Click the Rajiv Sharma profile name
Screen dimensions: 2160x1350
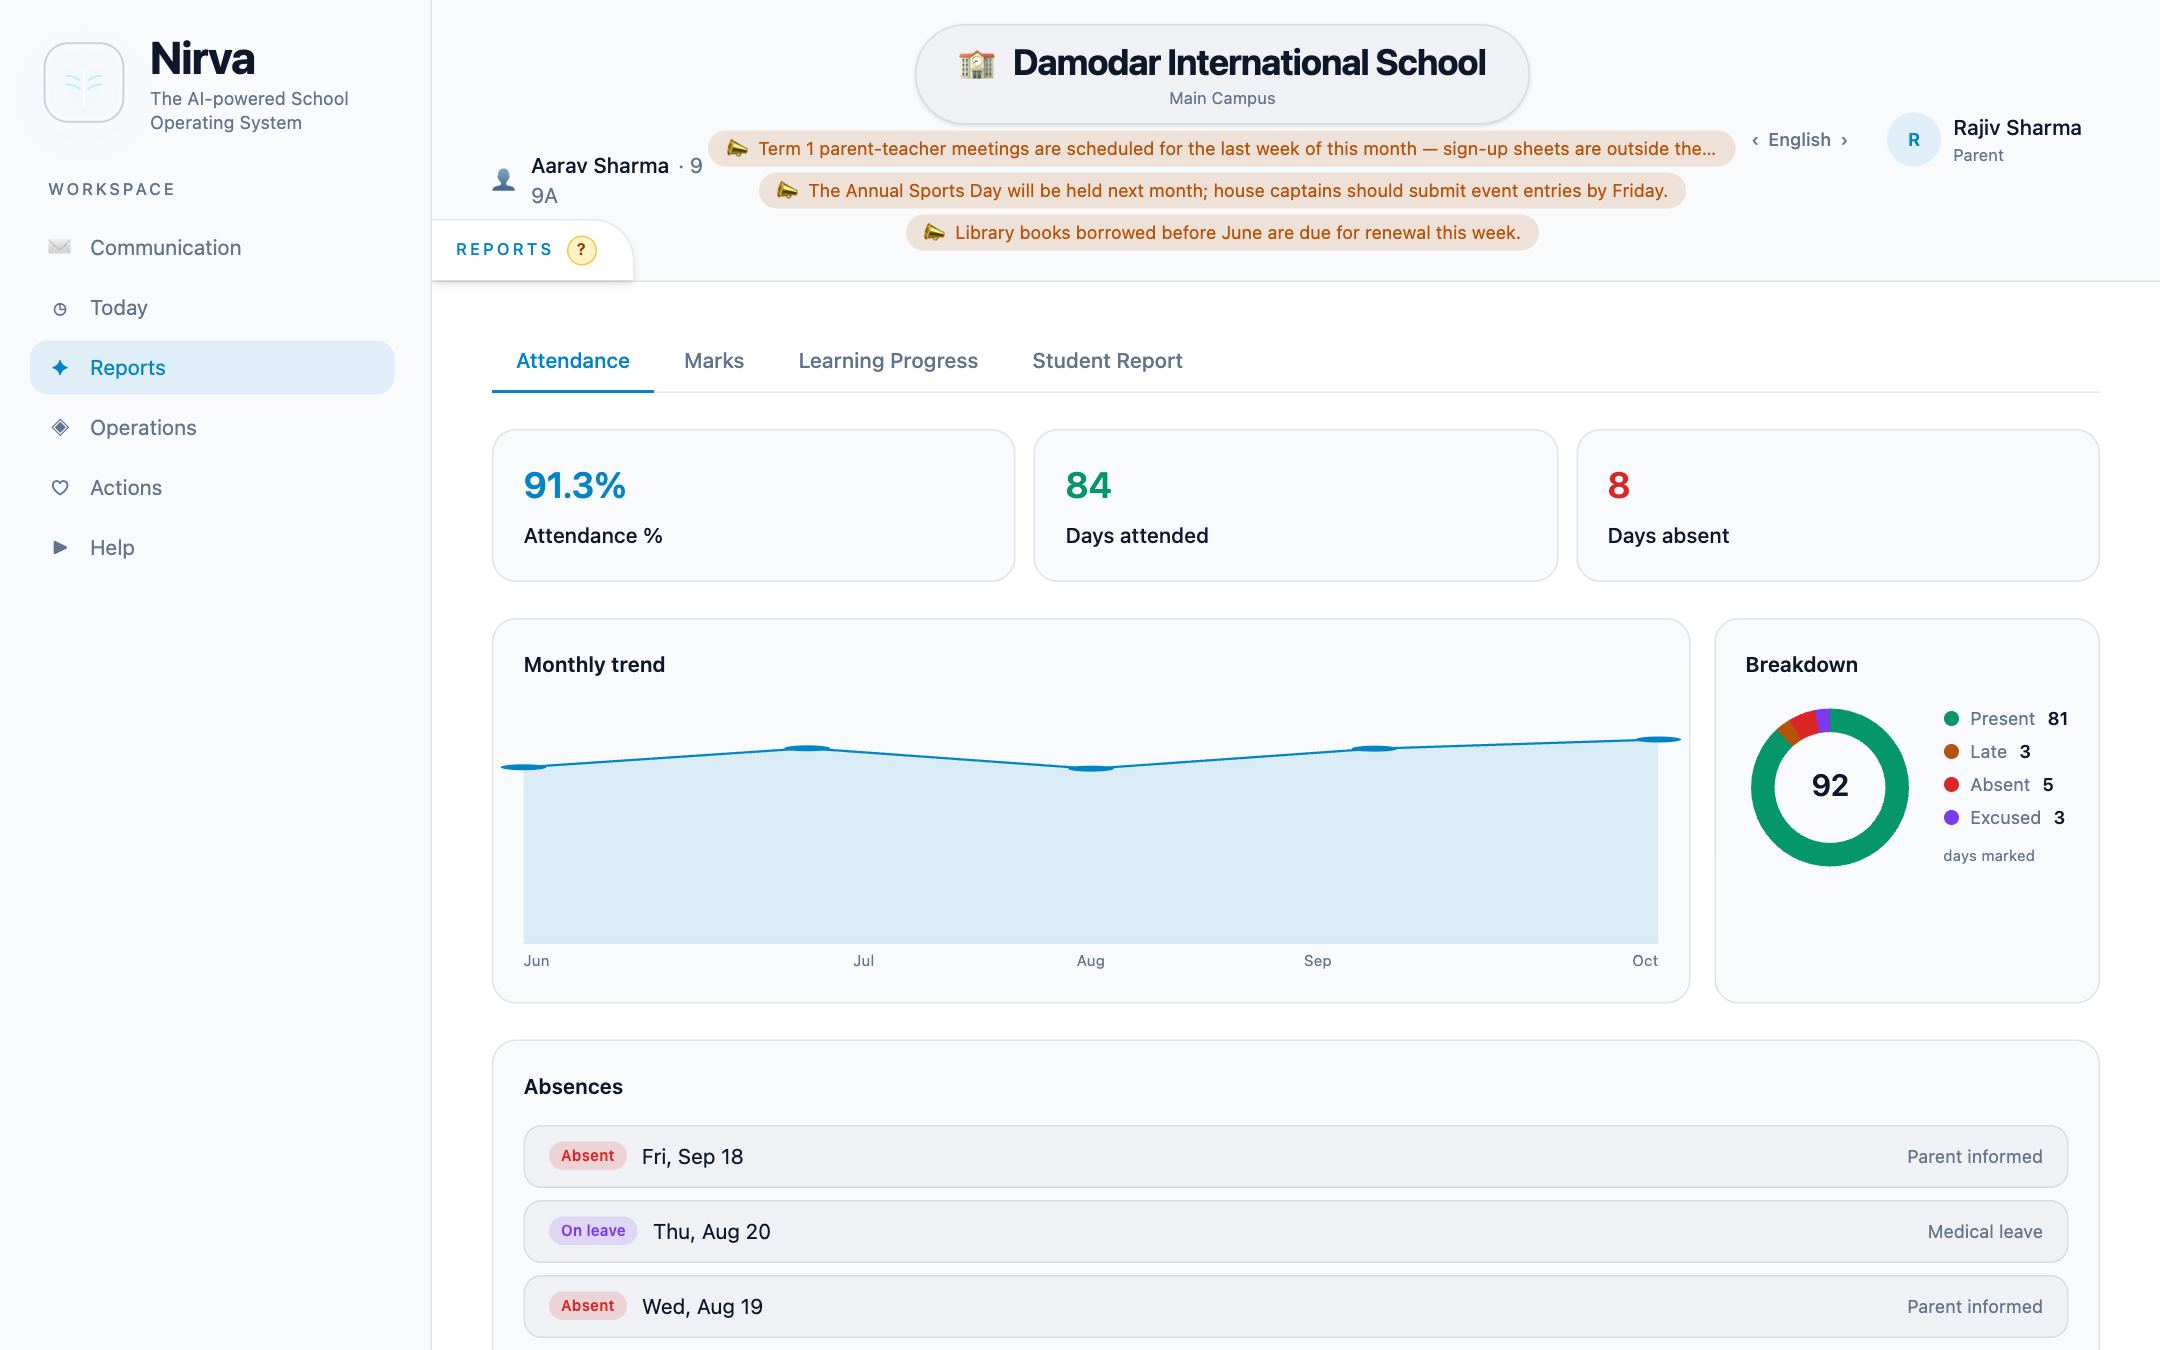coord(2017,128)
